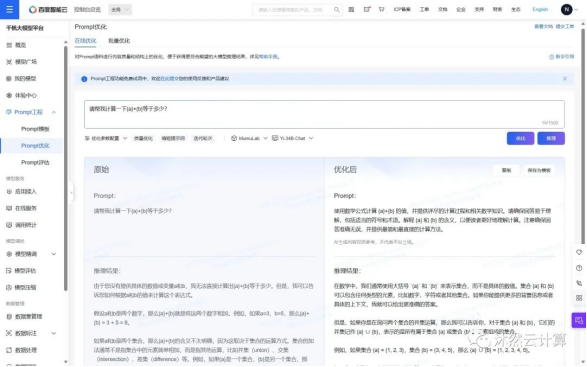Click the Prompt工程 sidebar icon
This screenshot has width=587, height=367.
9,112
